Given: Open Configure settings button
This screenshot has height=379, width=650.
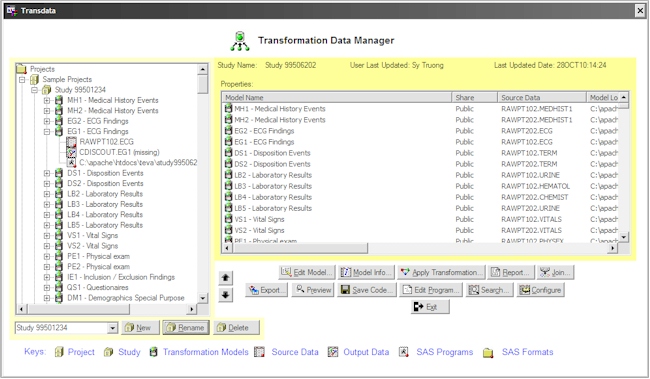Looking at the screenshot, I should (x=540, y=290).
